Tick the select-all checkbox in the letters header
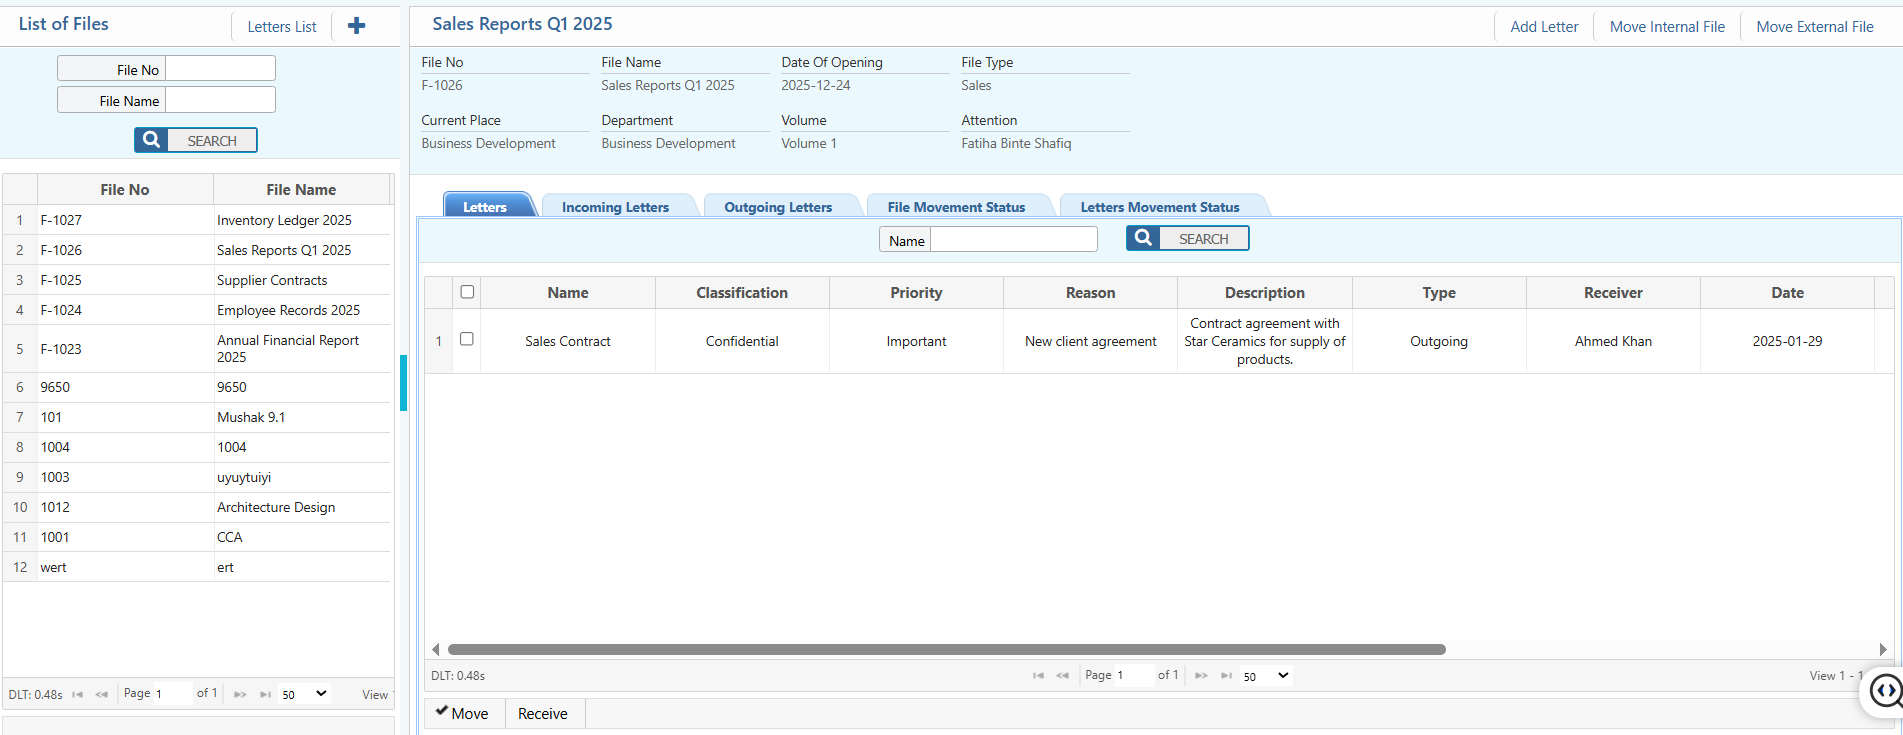The width and height of the screenshot is (1903, 735). tap(467, 292)
